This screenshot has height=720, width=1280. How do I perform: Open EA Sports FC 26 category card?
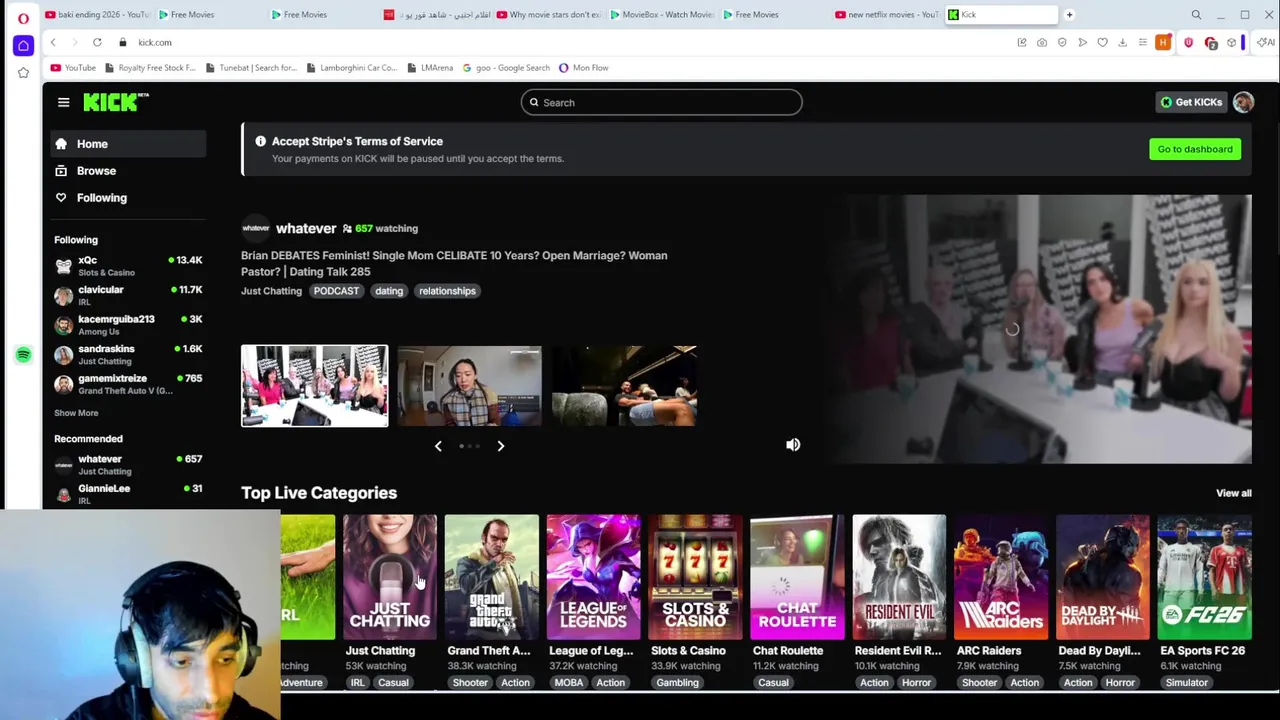[1205, 577]
